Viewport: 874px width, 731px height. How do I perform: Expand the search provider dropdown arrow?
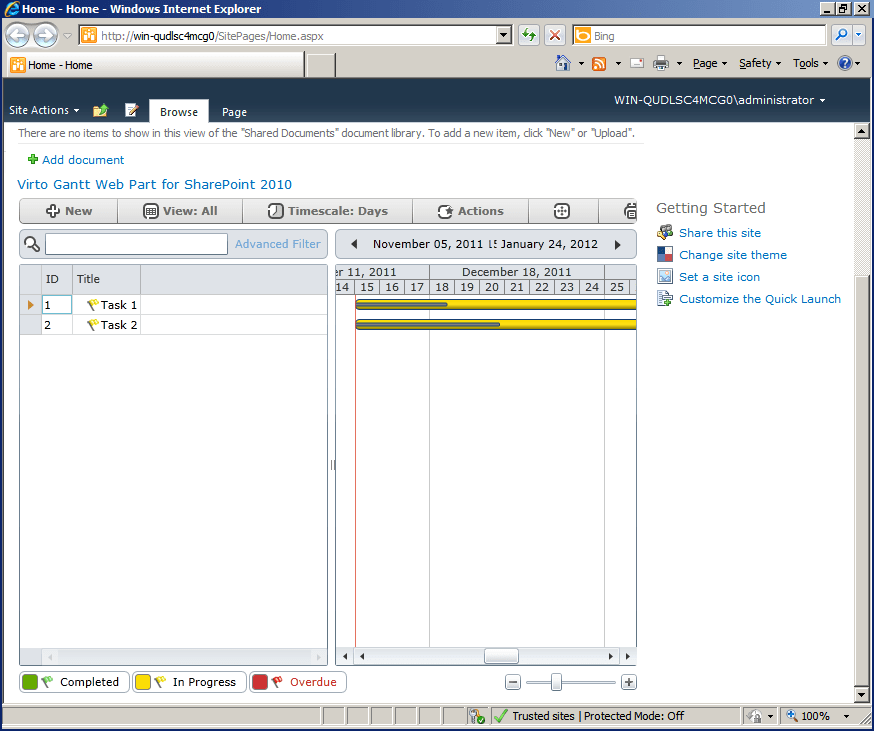coord(858,35)
